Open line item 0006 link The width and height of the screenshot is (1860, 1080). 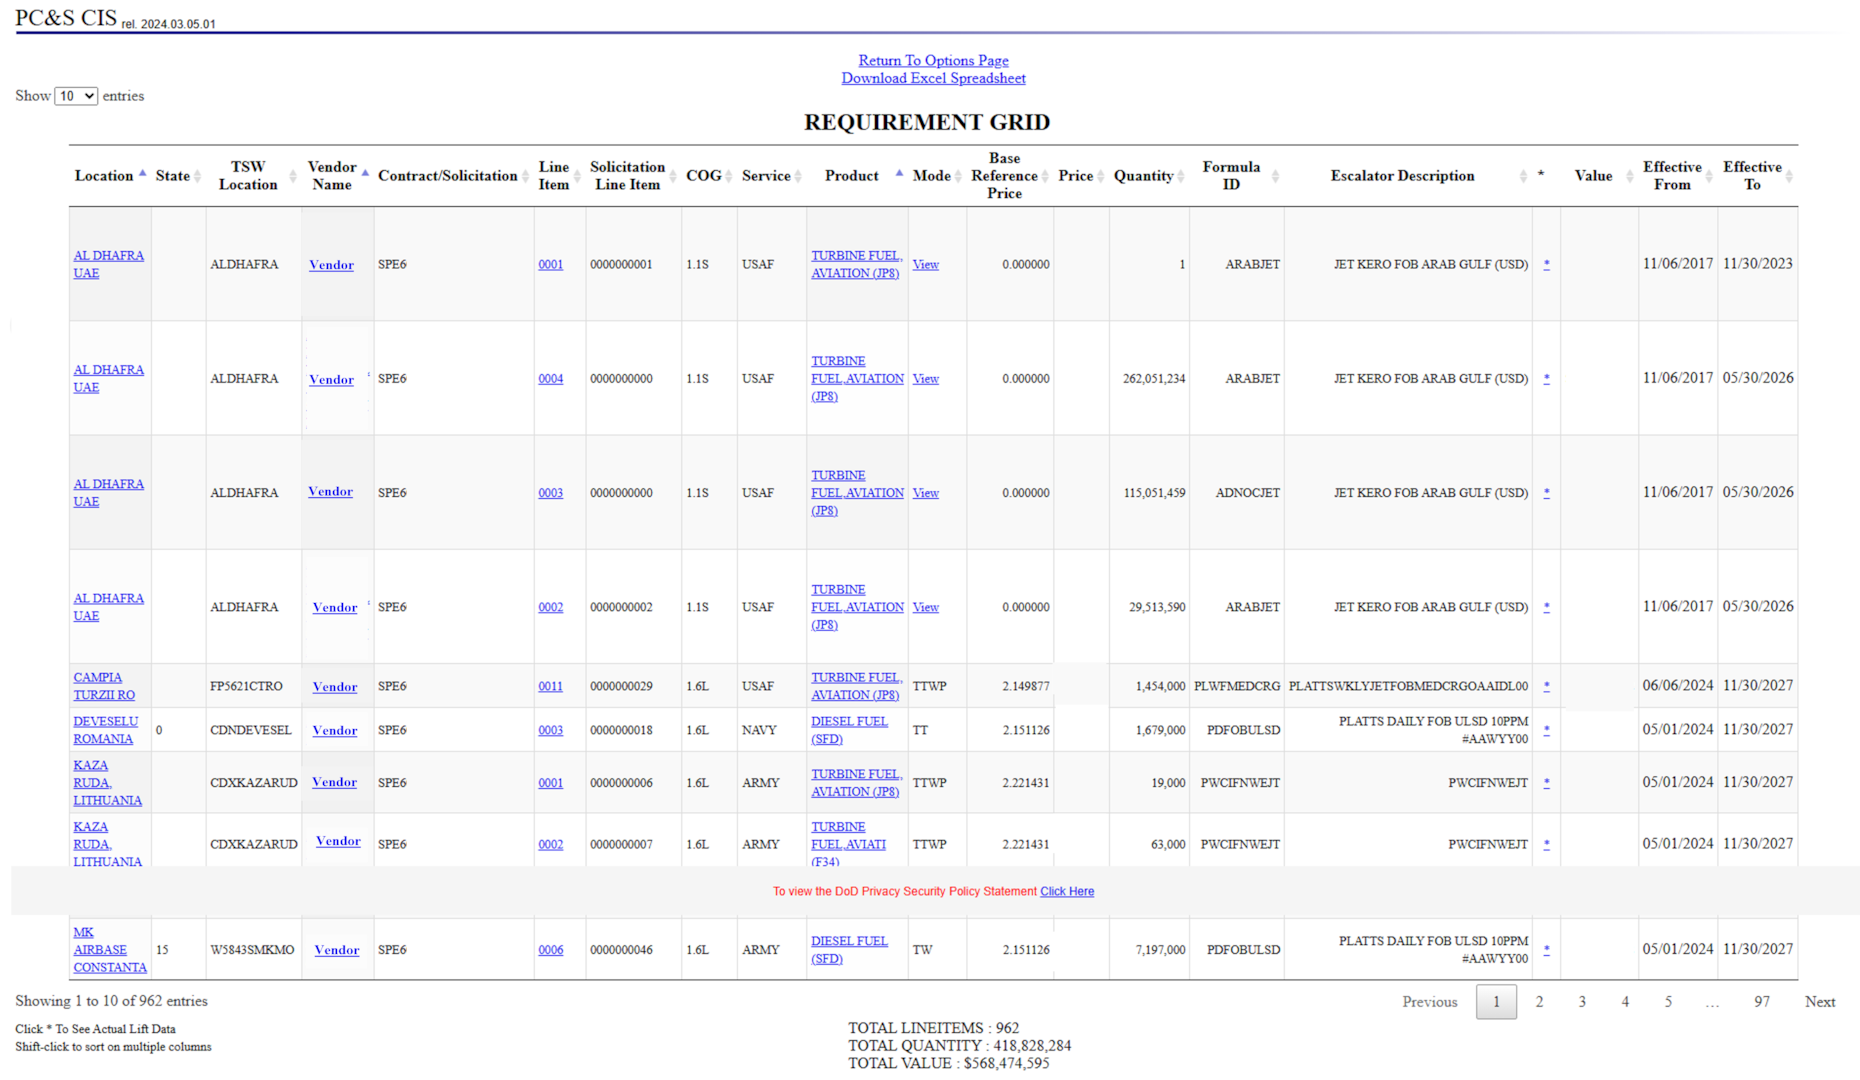(x=550, y=950)
